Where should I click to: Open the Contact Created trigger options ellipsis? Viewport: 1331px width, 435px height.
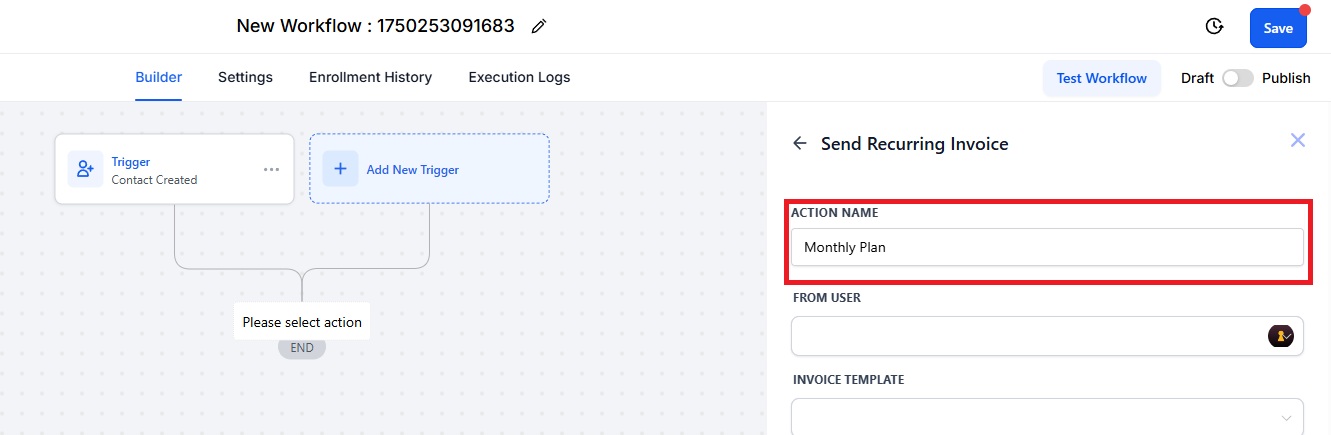pos(272,169)
